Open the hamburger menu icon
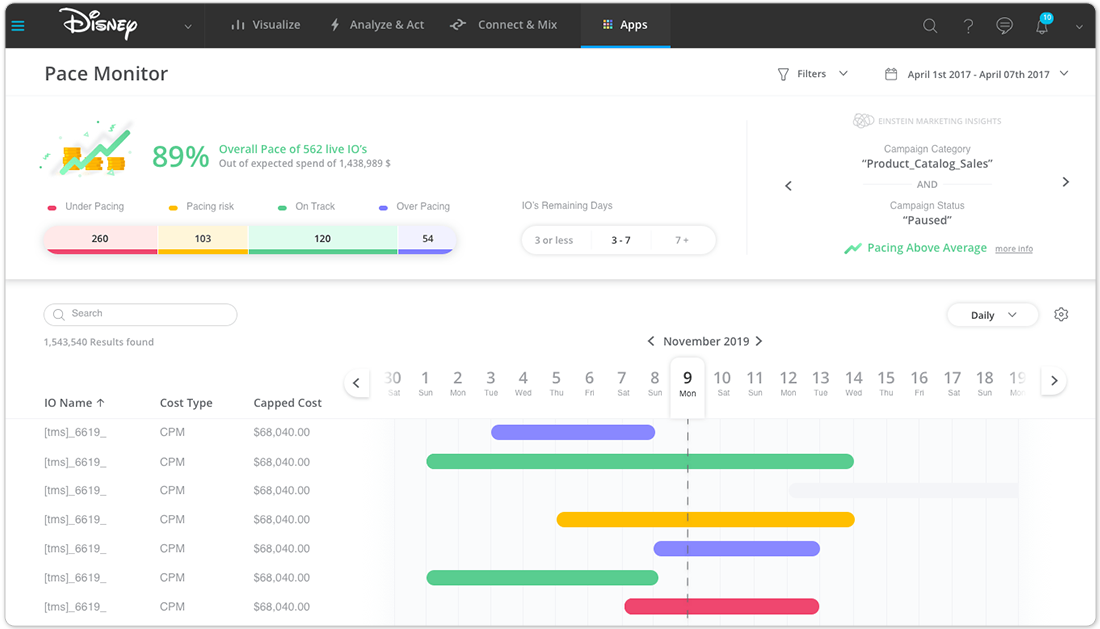 click(17, 26)
